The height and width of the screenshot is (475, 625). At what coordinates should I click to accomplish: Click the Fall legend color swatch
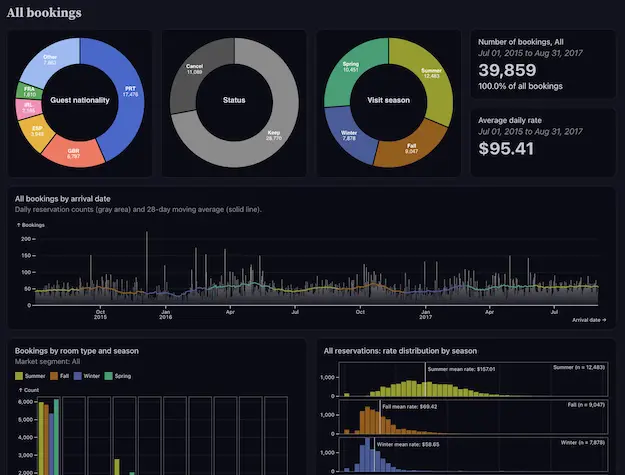tap(53, 376)
